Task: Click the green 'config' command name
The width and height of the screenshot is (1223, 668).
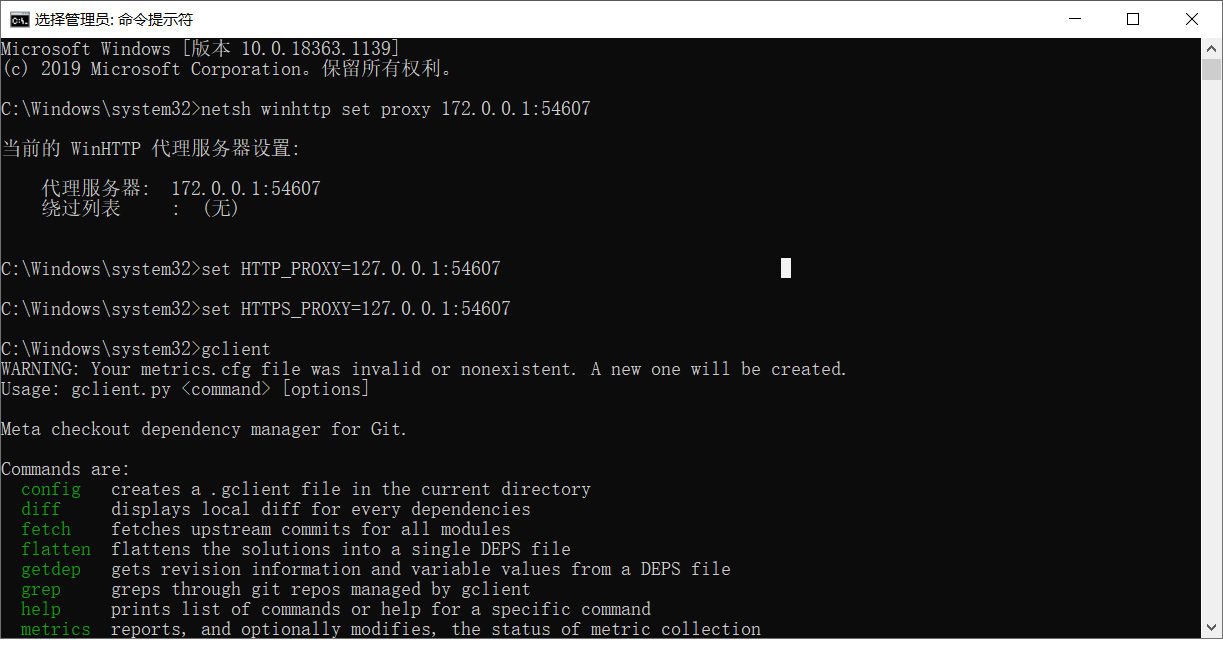Action: pos(51,489)
